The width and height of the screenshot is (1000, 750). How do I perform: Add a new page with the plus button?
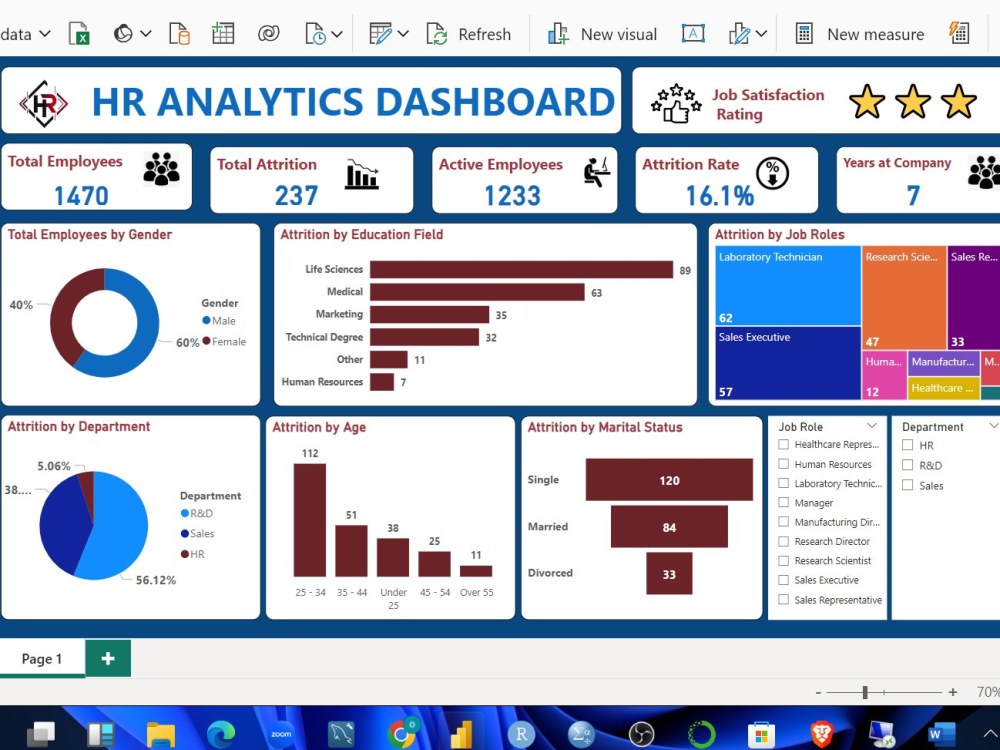108,658
